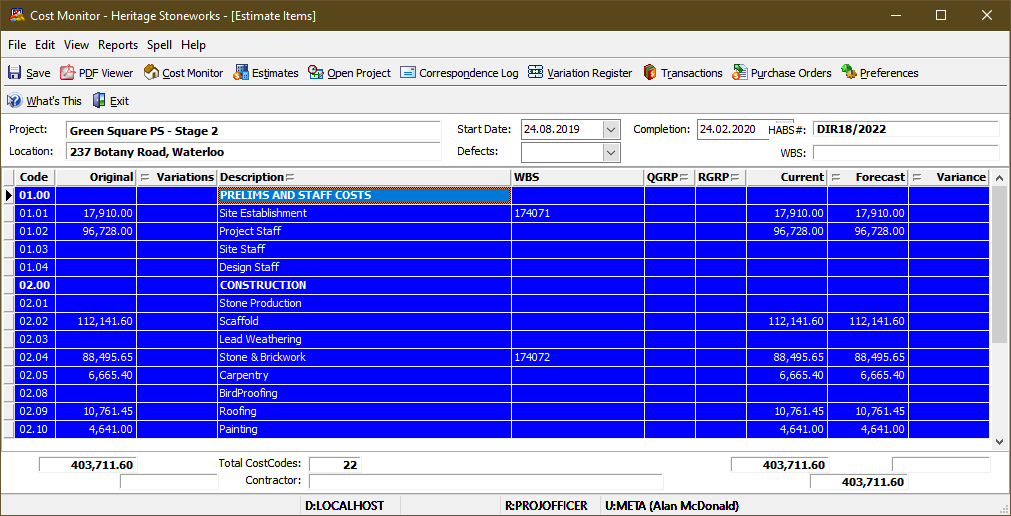Click the Exit toolbar icon
Screen dimensions: 1011x516
coord(99,101)
